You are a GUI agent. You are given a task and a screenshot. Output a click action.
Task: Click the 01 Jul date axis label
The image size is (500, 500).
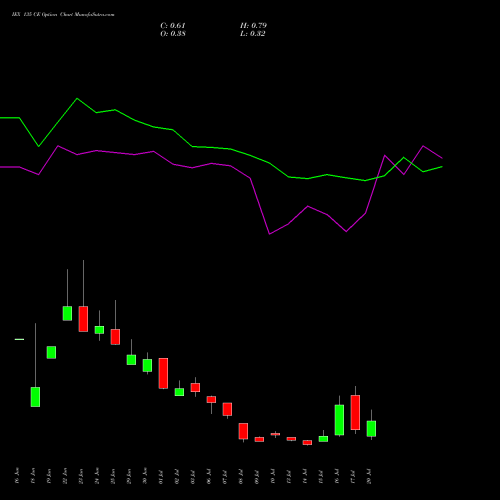pyautogui.click(x=161, y=477)
